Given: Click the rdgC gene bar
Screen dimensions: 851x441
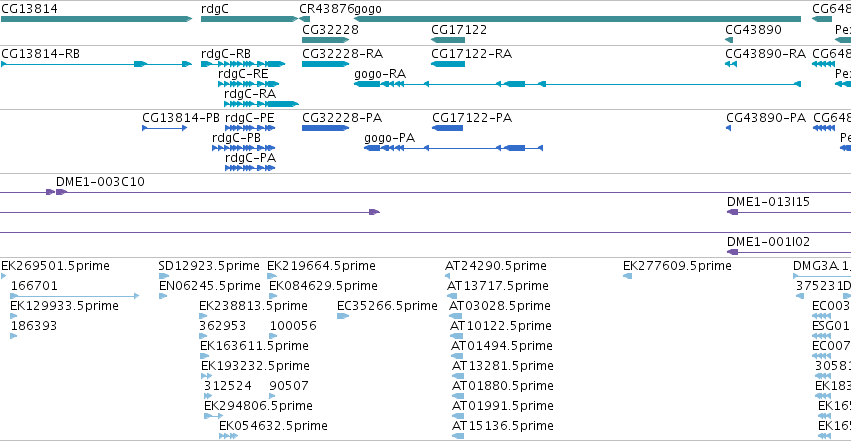Looking at the screenshot, I should [249, 19].
